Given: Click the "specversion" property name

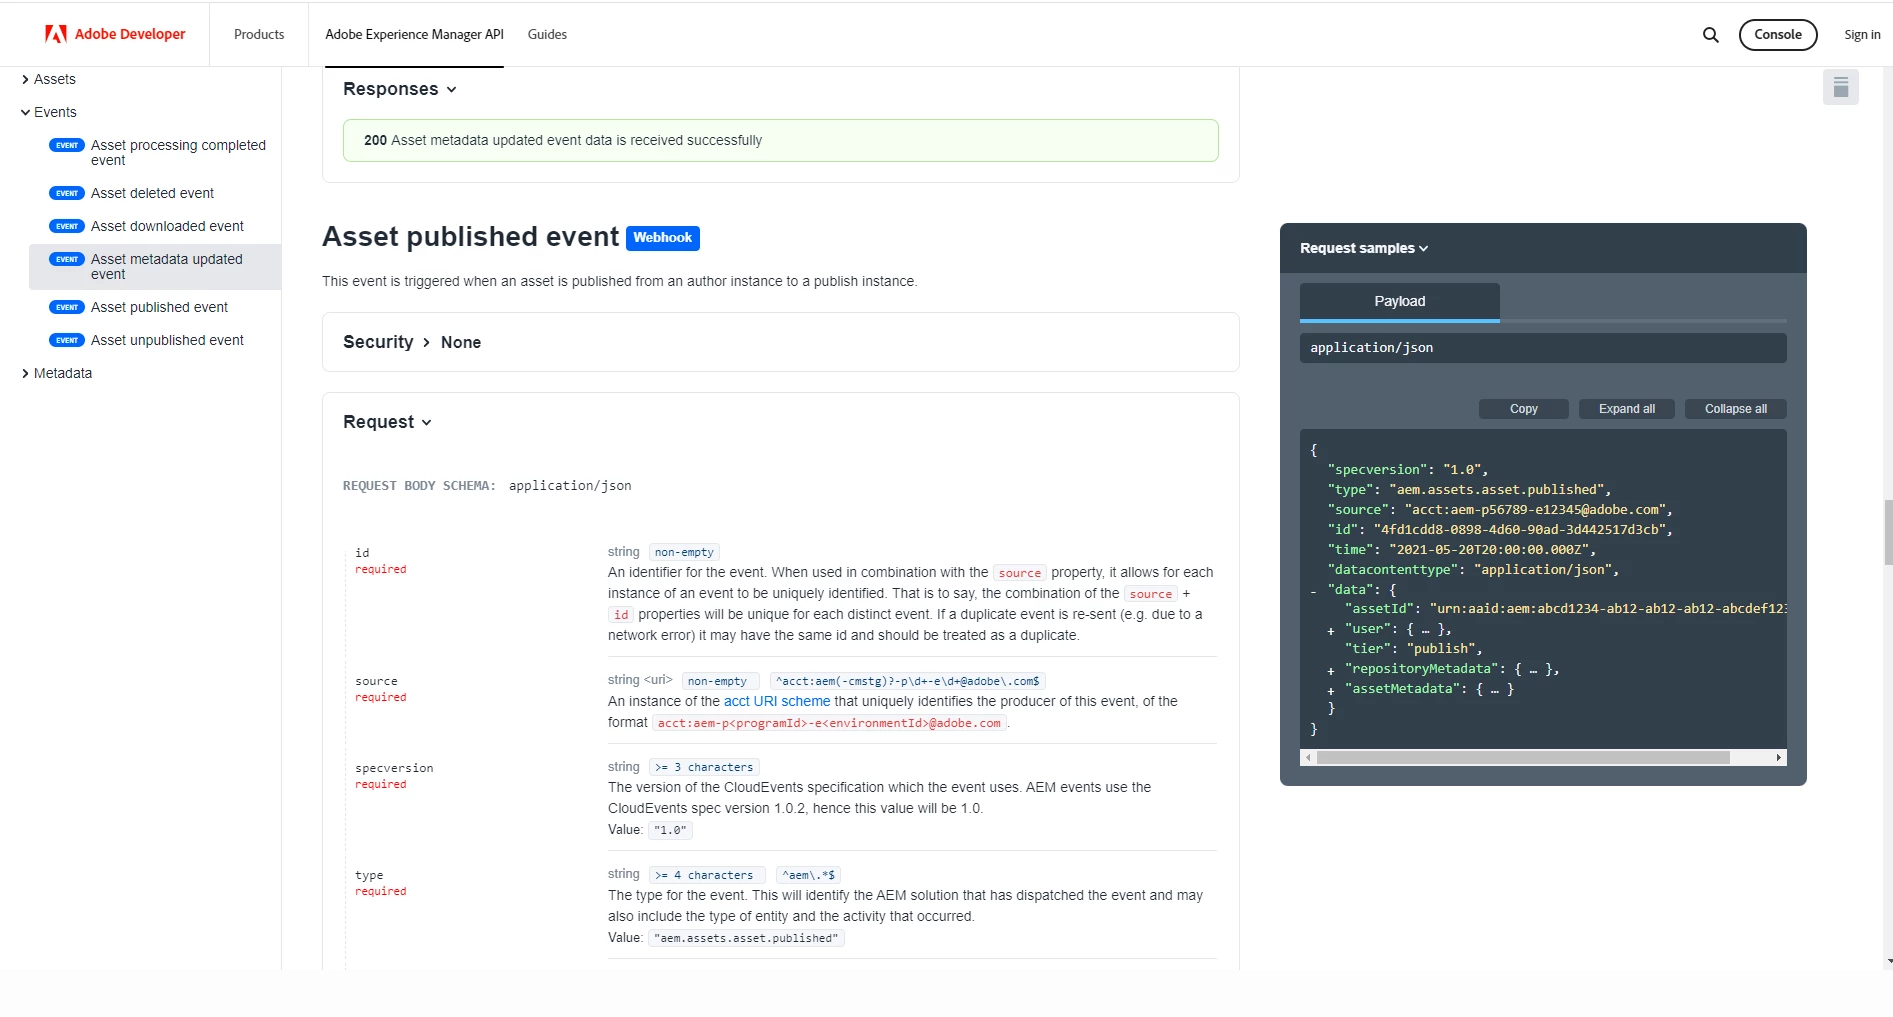Looking at the screenshot, I should coord(394,768).
